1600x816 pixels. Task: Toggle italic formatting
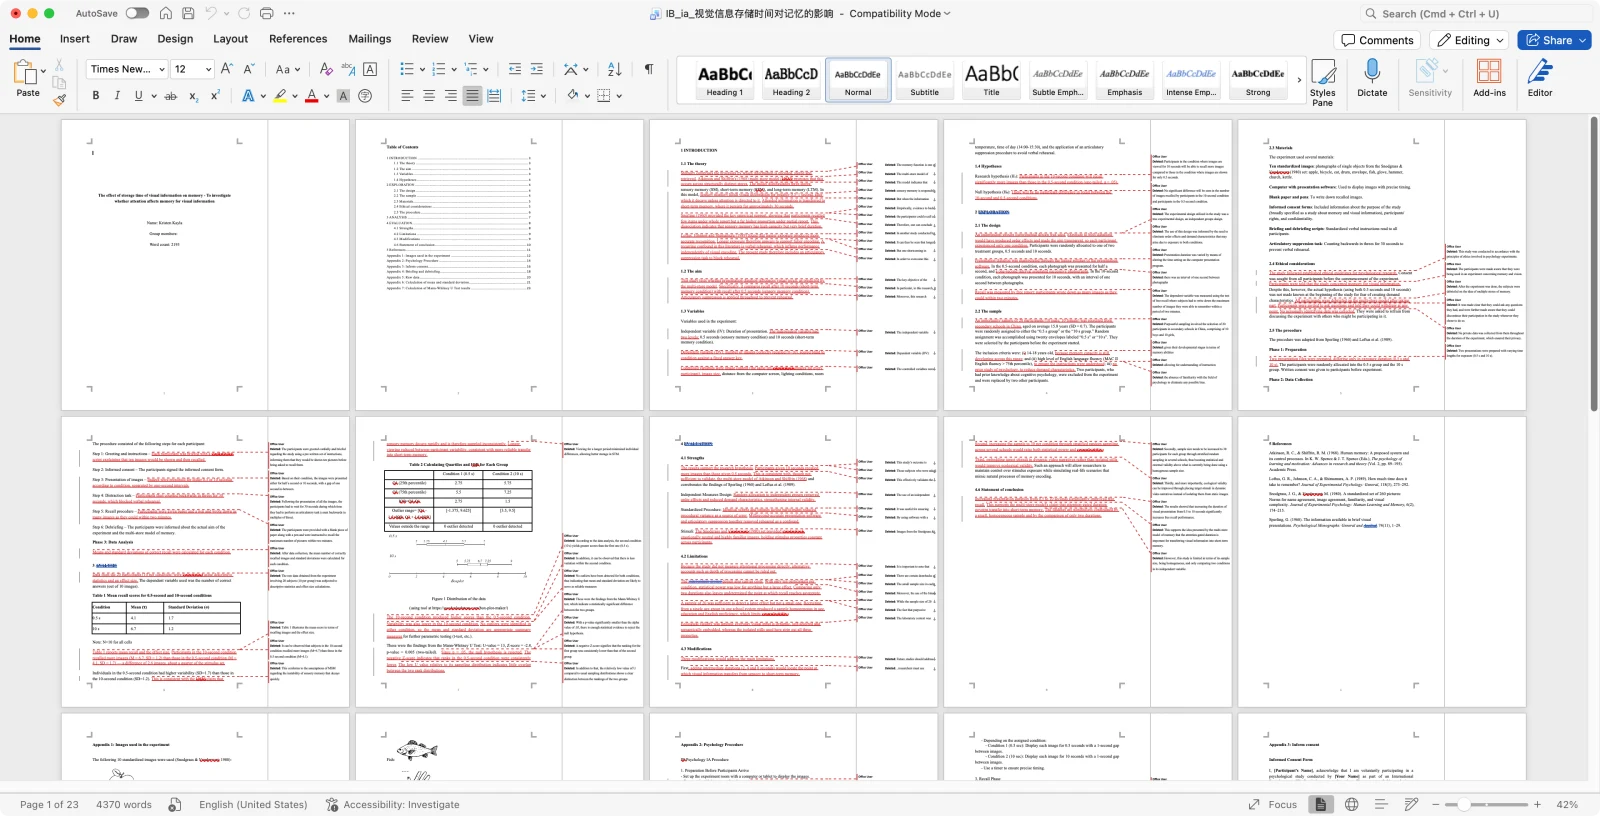pyautogui.click(x=117, y=96)
